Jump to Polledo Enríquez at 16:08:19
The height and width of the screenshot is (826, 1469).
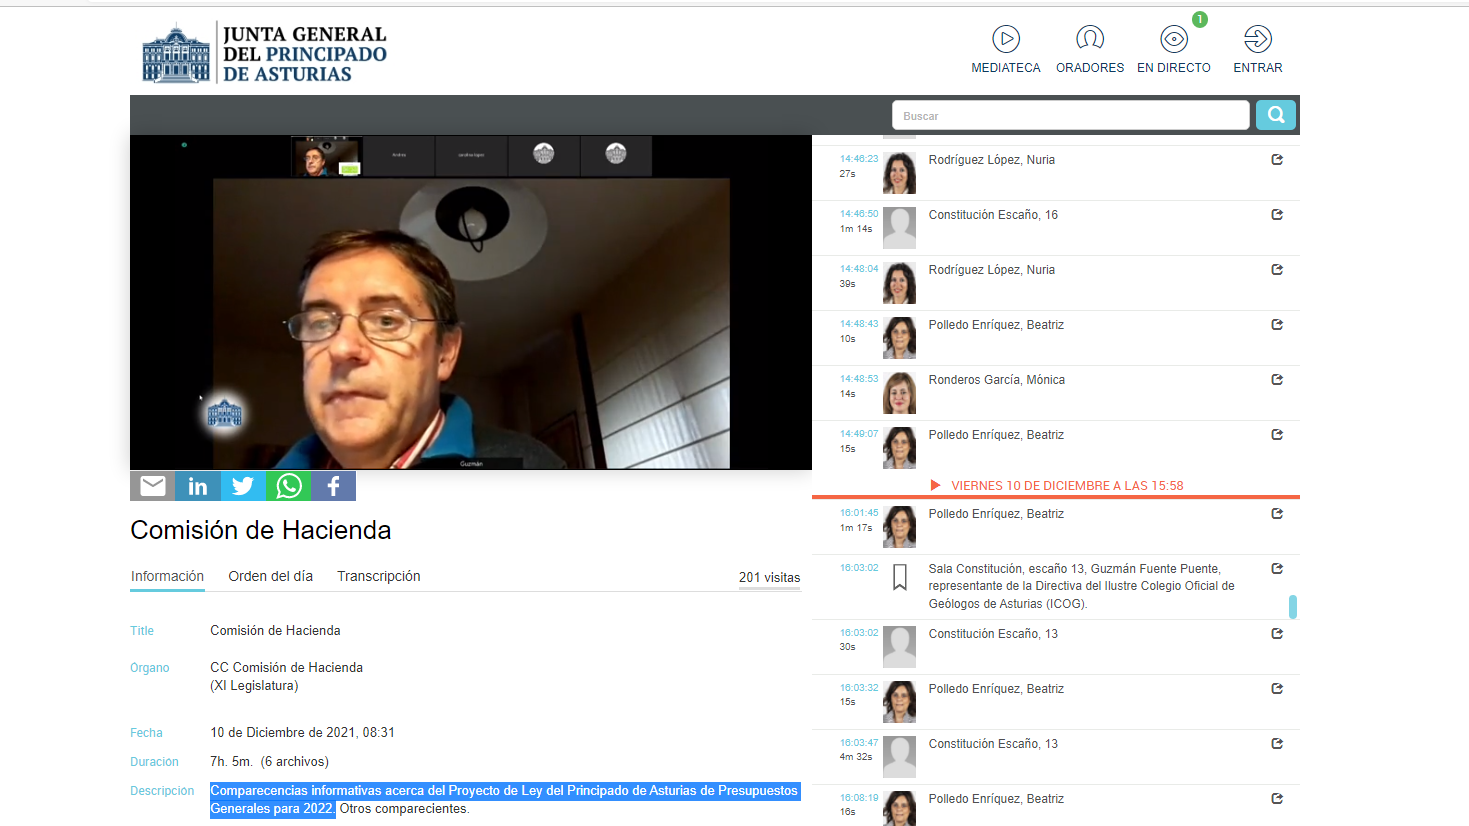996,799
